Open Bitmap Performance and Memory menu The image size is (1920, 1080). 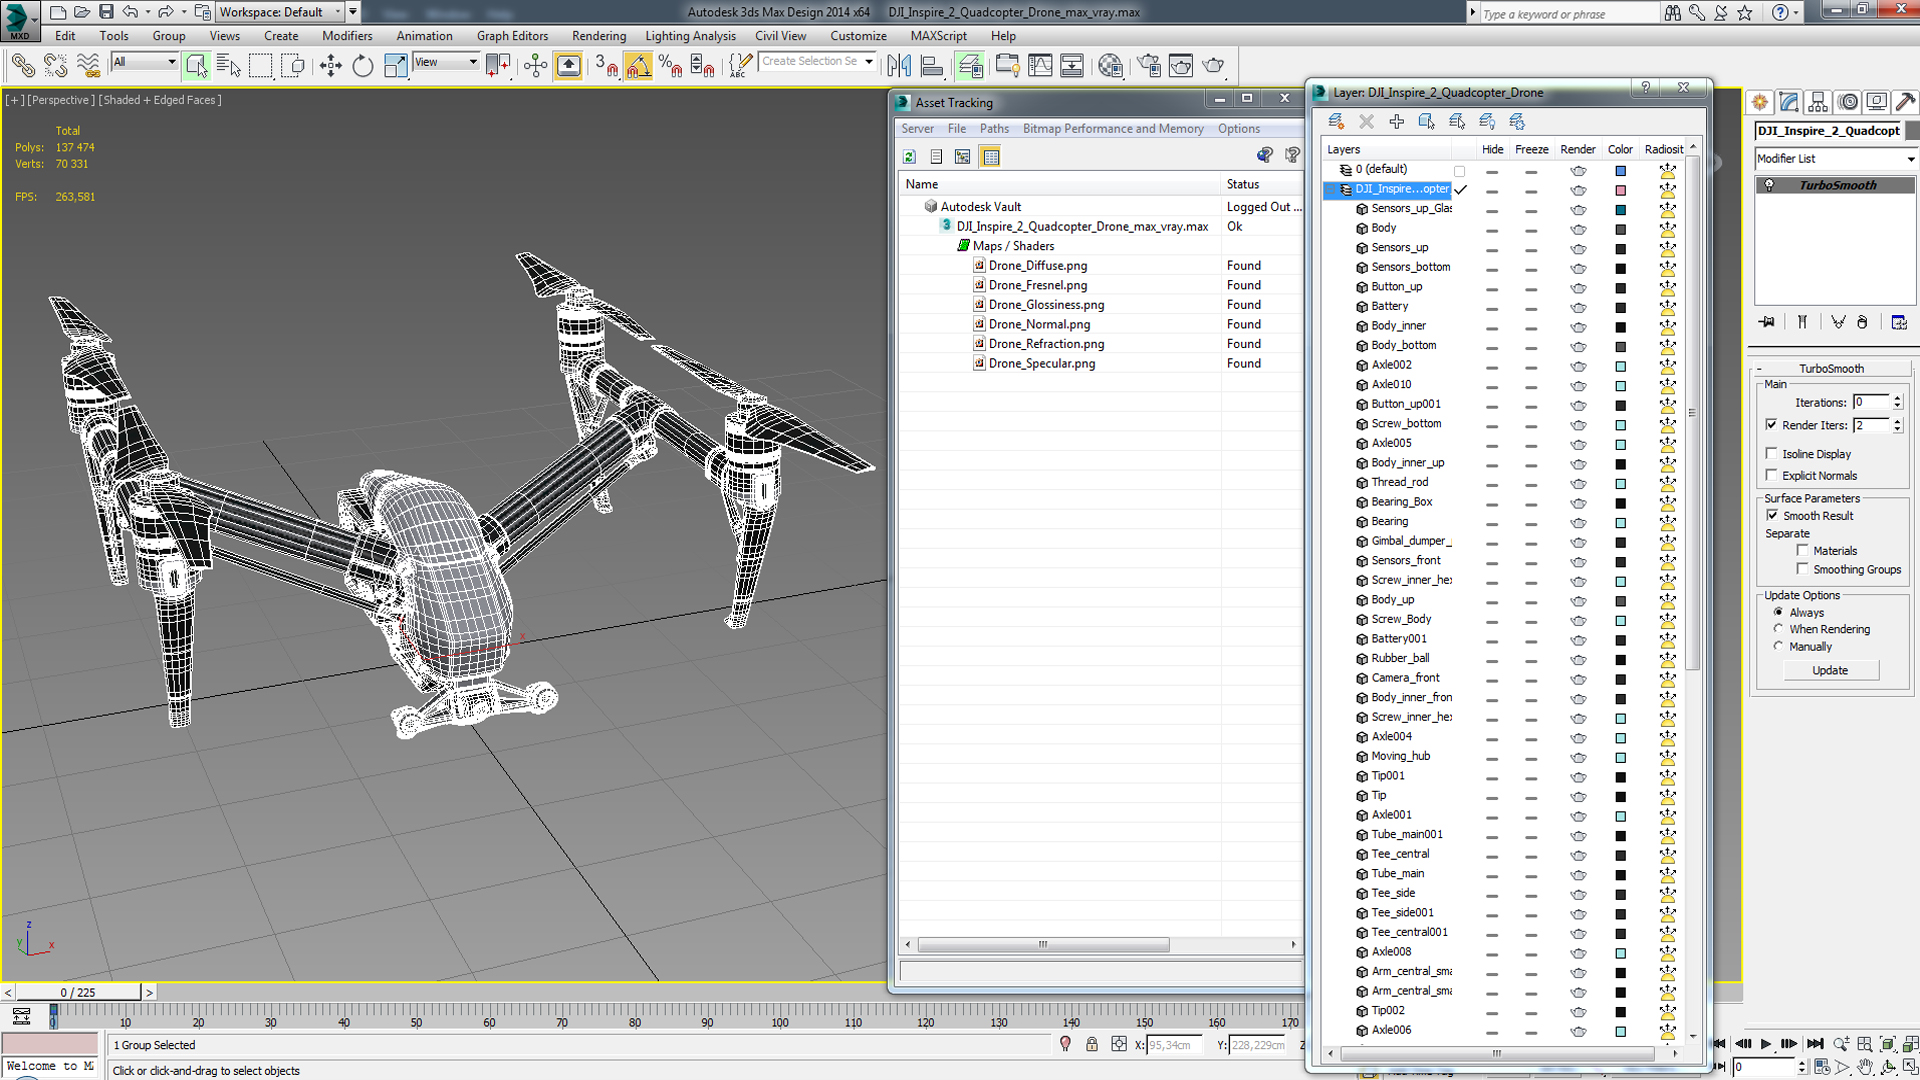[x=1112, y=129]
